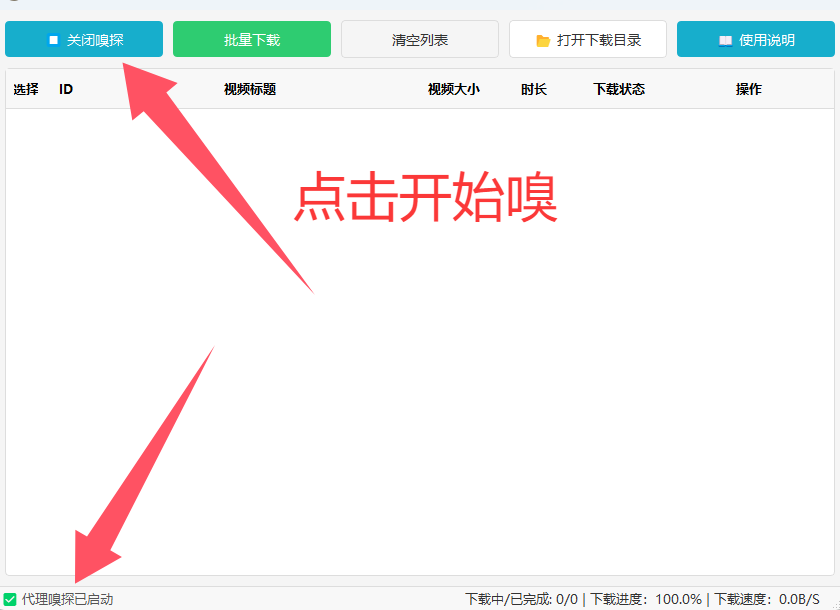Click the 时长 column header
Screen dimensions: 840x610
point(534,89)
